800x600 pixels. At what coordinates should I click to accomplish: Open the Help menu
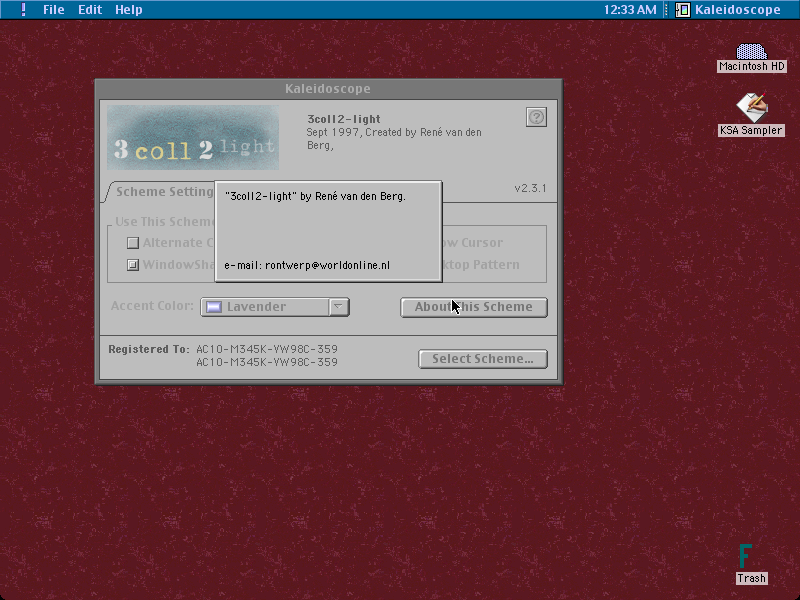(x=129, y=10)
